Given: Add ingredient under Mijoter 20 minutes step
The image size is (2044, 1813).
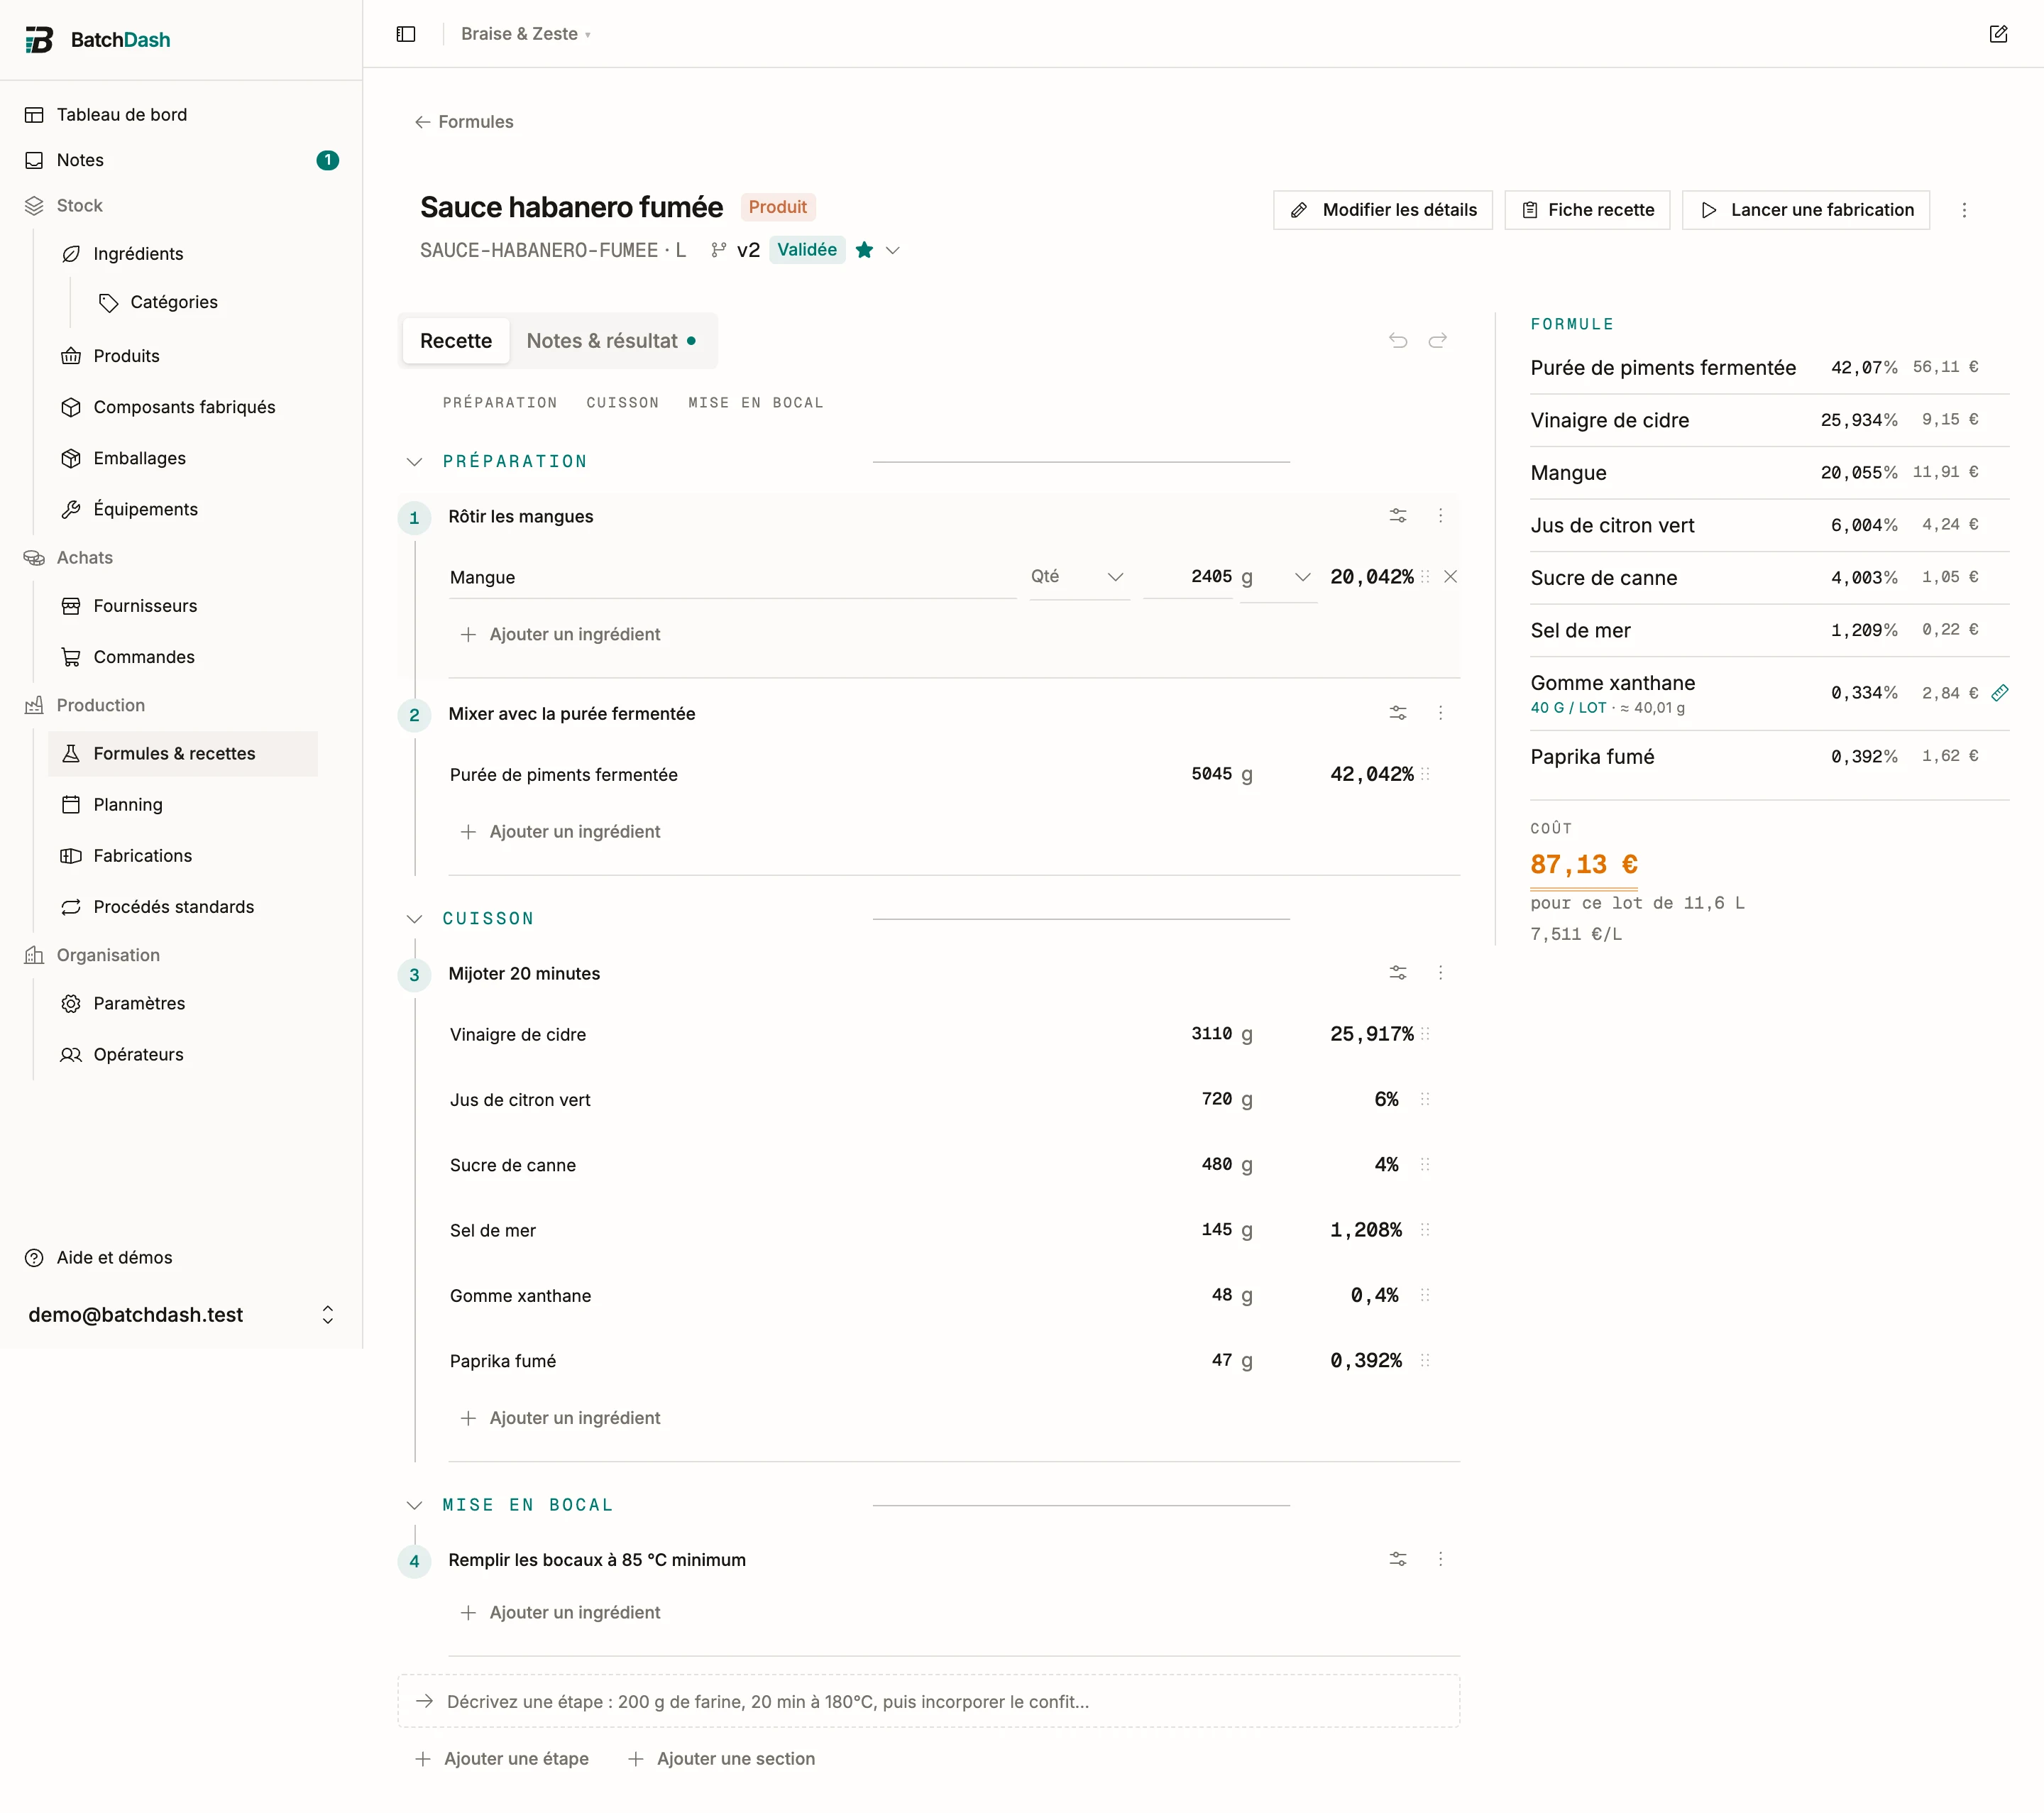Looking at the screenshot, I should pyautogui.click(x=560, y=1418).
